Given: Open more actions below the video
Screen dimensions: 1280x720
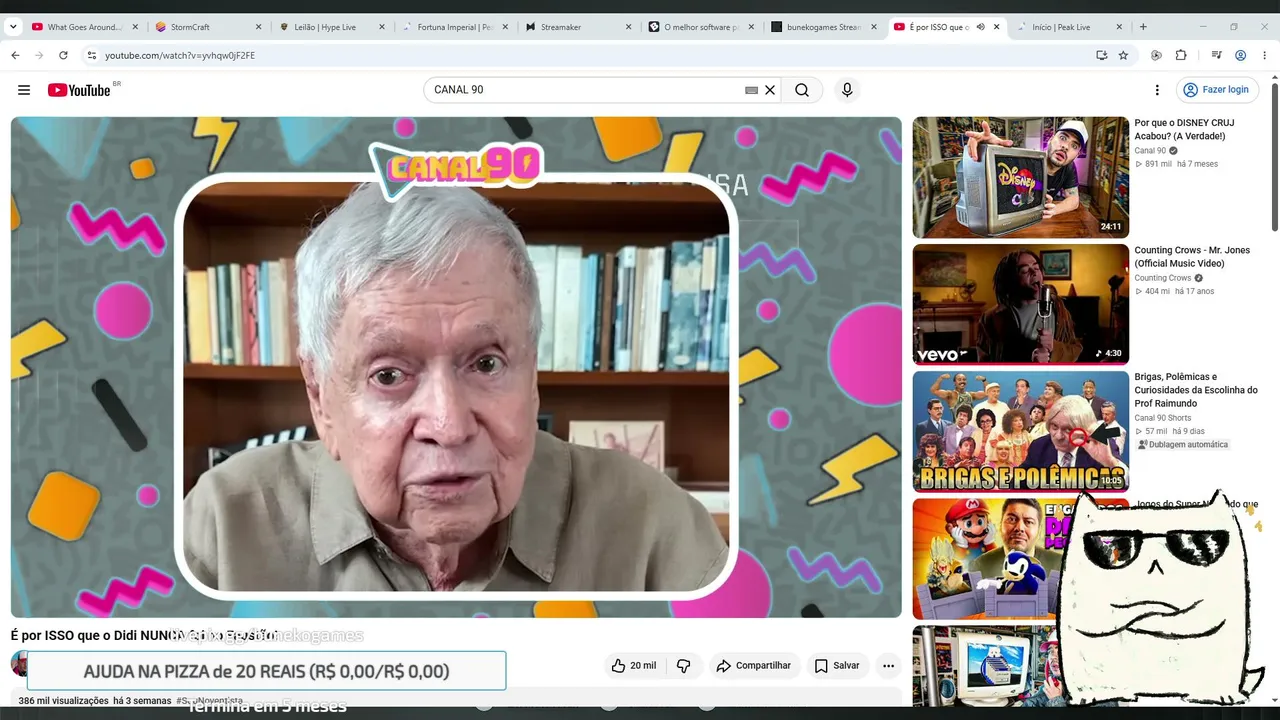Looking at the screenshot, I should point(888,666).
